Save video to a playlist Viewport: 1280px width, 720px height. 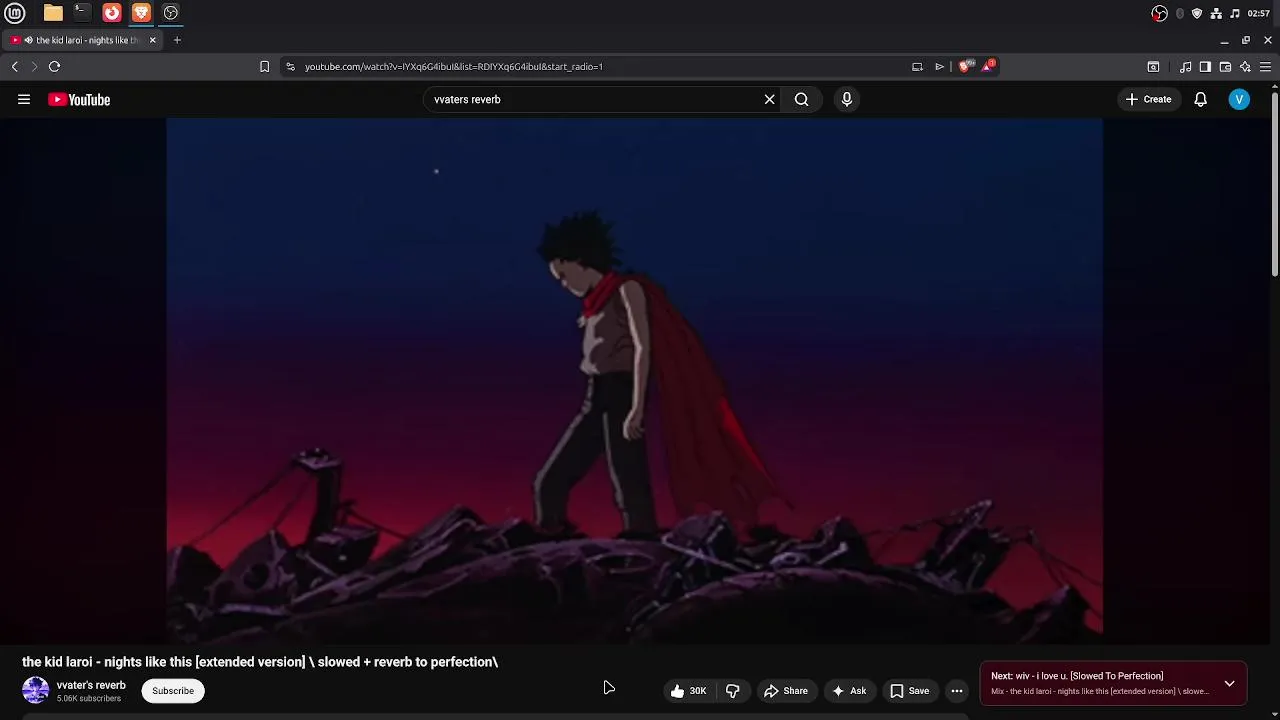[910, 691]
